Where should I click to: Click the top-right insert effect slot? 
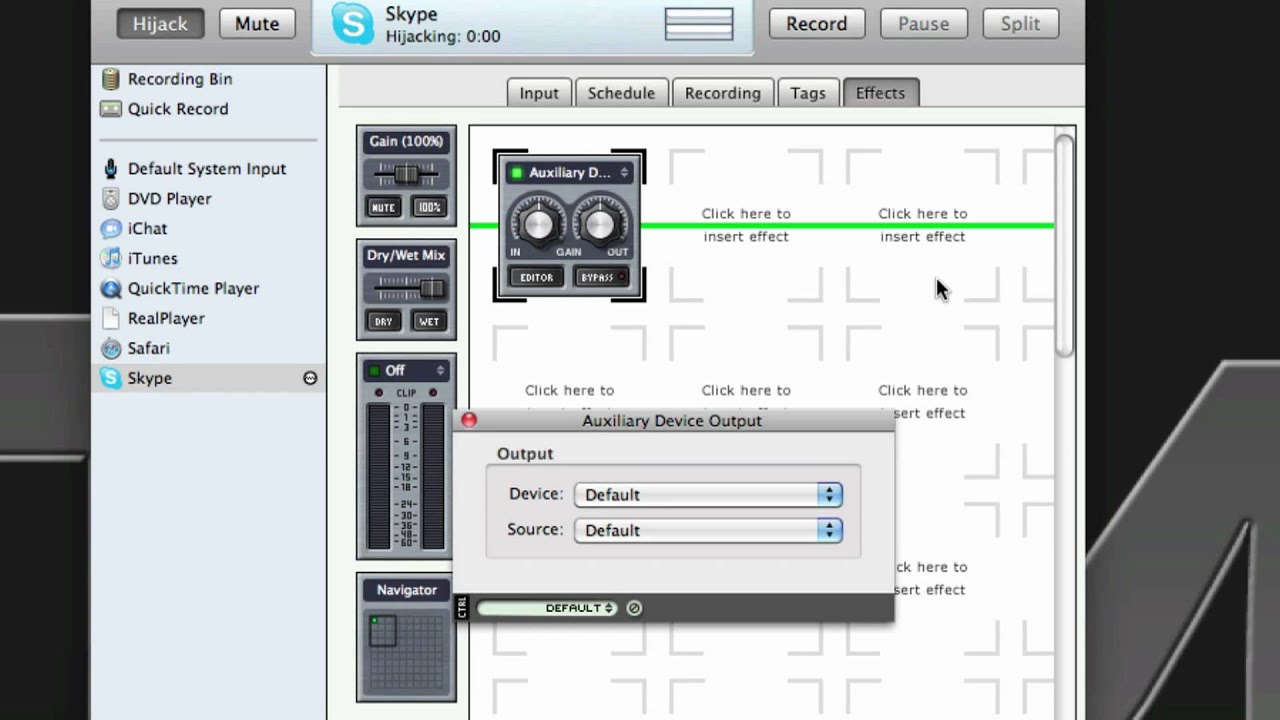(922, 225)
